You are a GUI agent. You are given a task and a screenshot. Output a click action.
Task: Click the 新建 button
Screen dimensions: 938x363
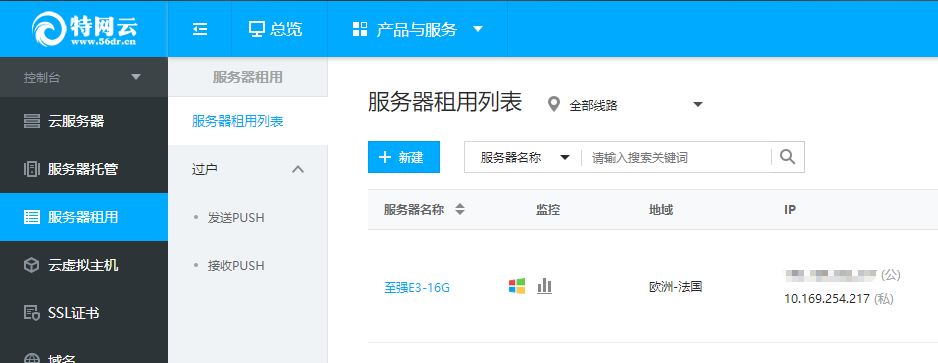point(404,157)
